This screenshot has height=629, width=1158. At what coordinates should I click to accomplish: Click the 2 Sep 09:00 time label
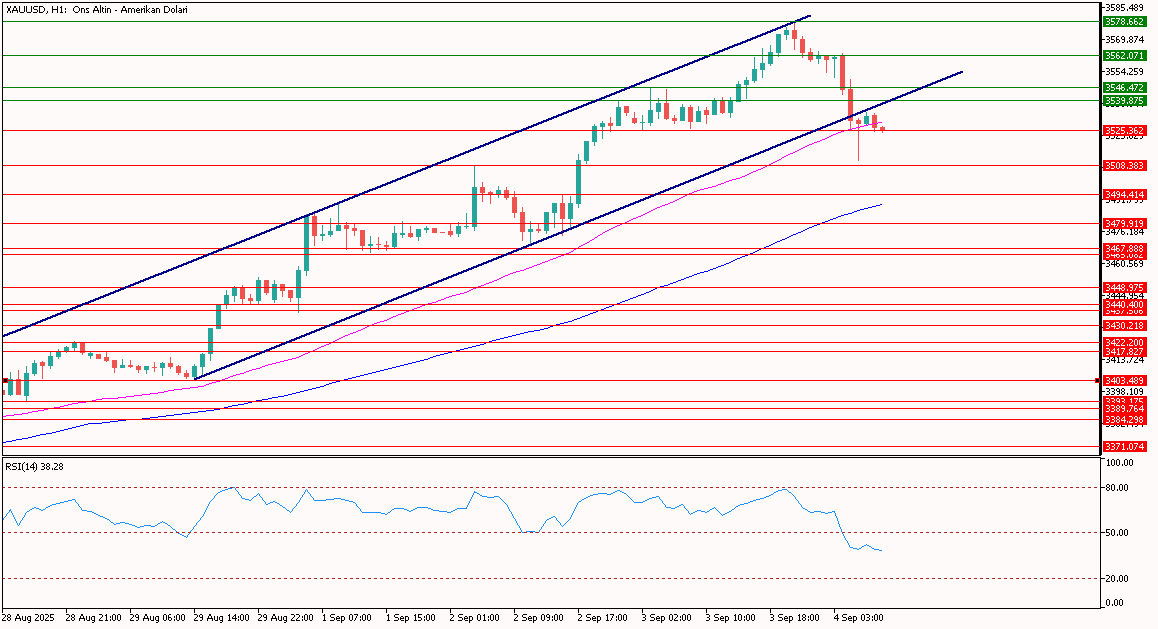(x=540, y=617)
